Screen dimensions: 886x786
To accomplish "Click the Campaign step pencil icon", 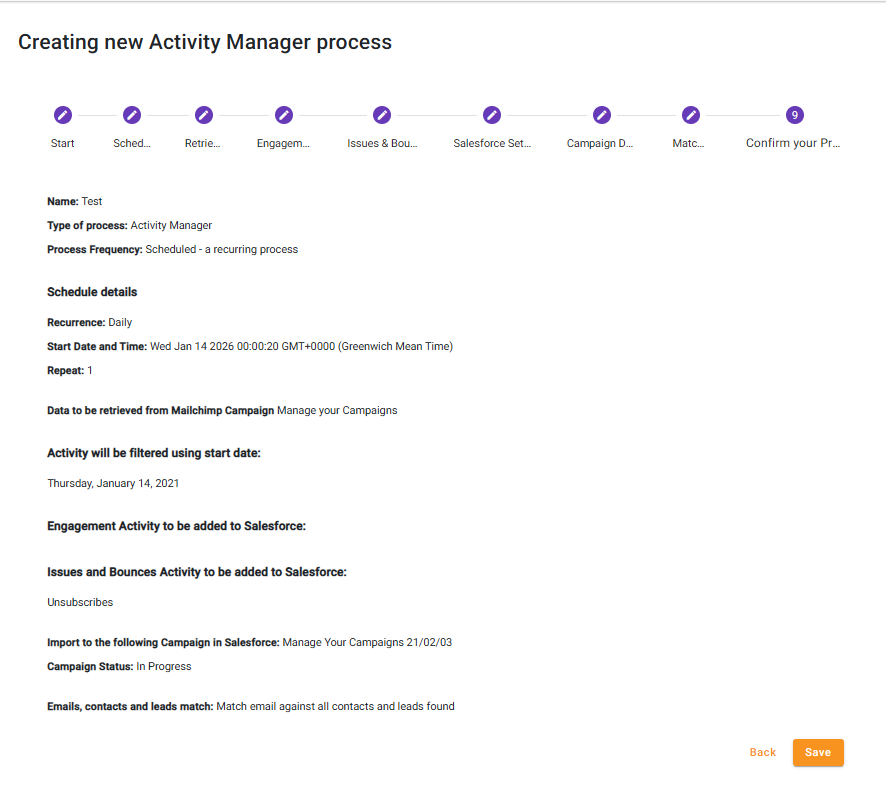I will pos(601,115).
